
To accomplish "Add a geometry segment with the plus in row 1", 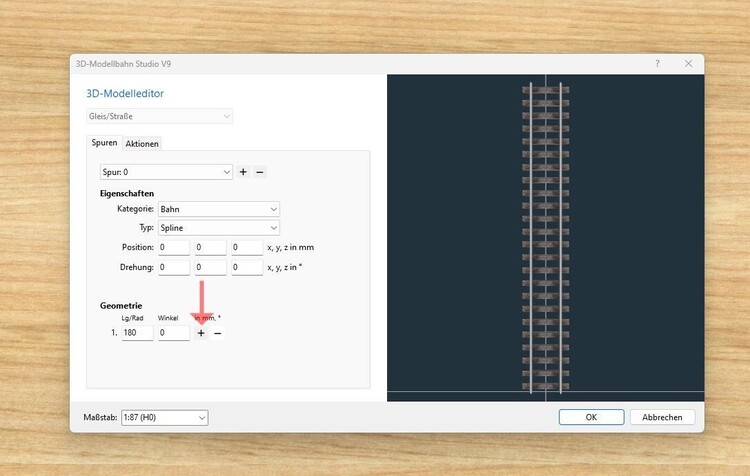I will [x=201, y=333].
